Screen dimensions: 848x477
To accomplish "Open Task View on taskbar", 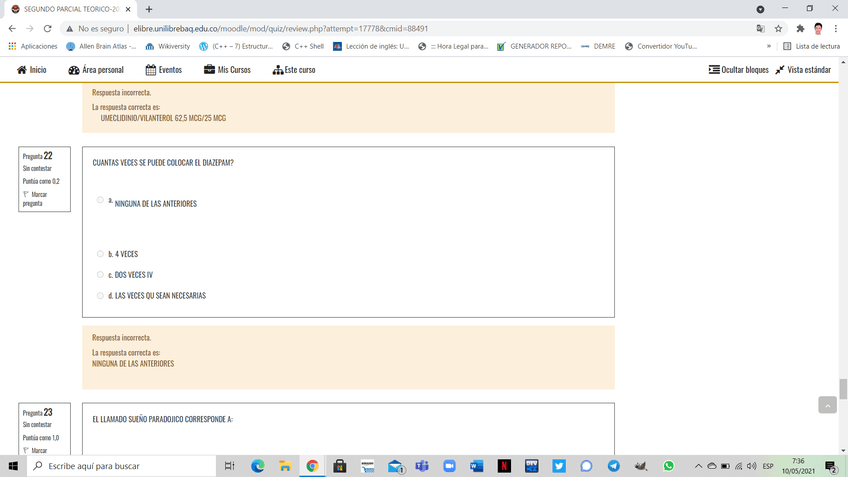I will pos(229,466).
